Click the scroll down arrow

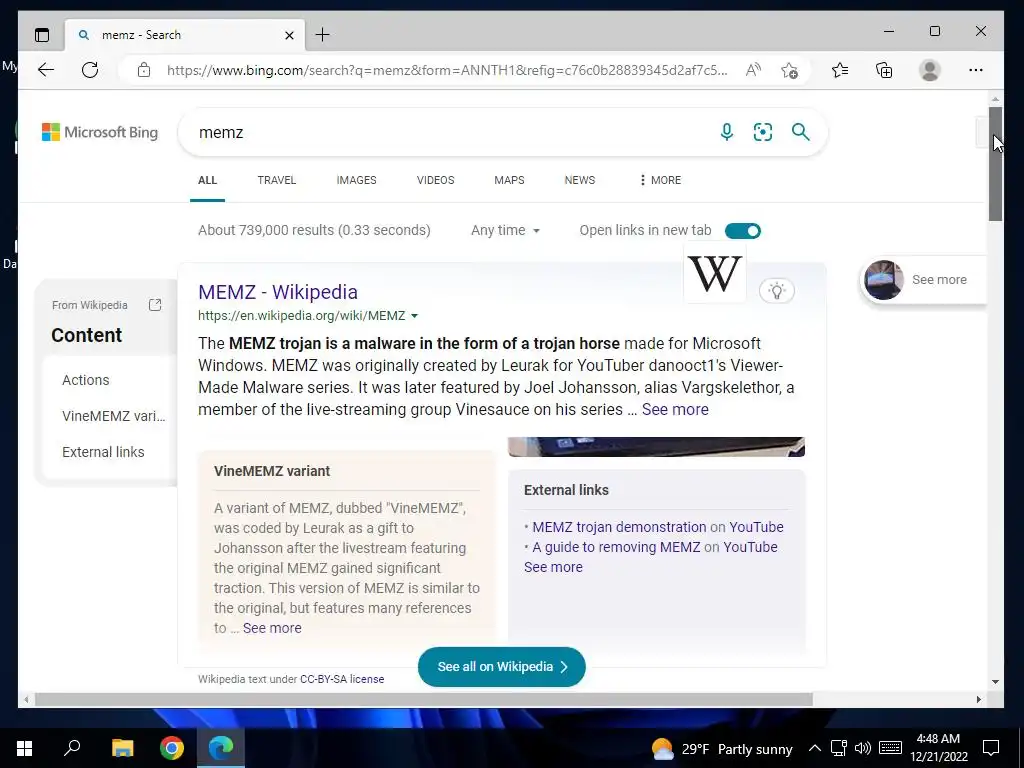995,682
